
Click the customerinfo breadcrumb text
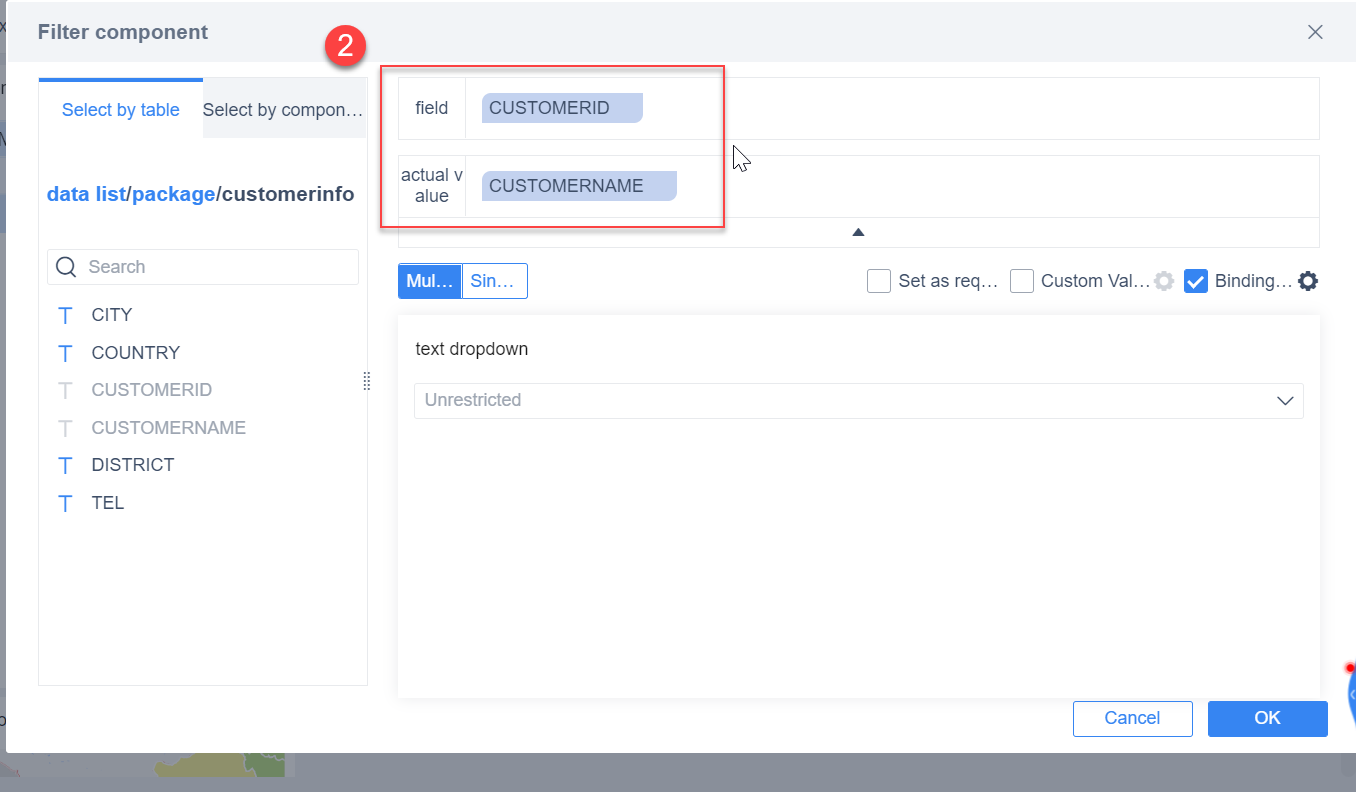[288, 194]
